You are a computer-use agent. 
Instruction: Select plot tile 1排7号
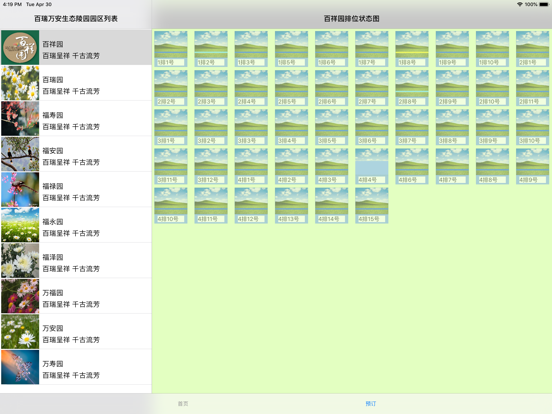[x=372, y=49]
